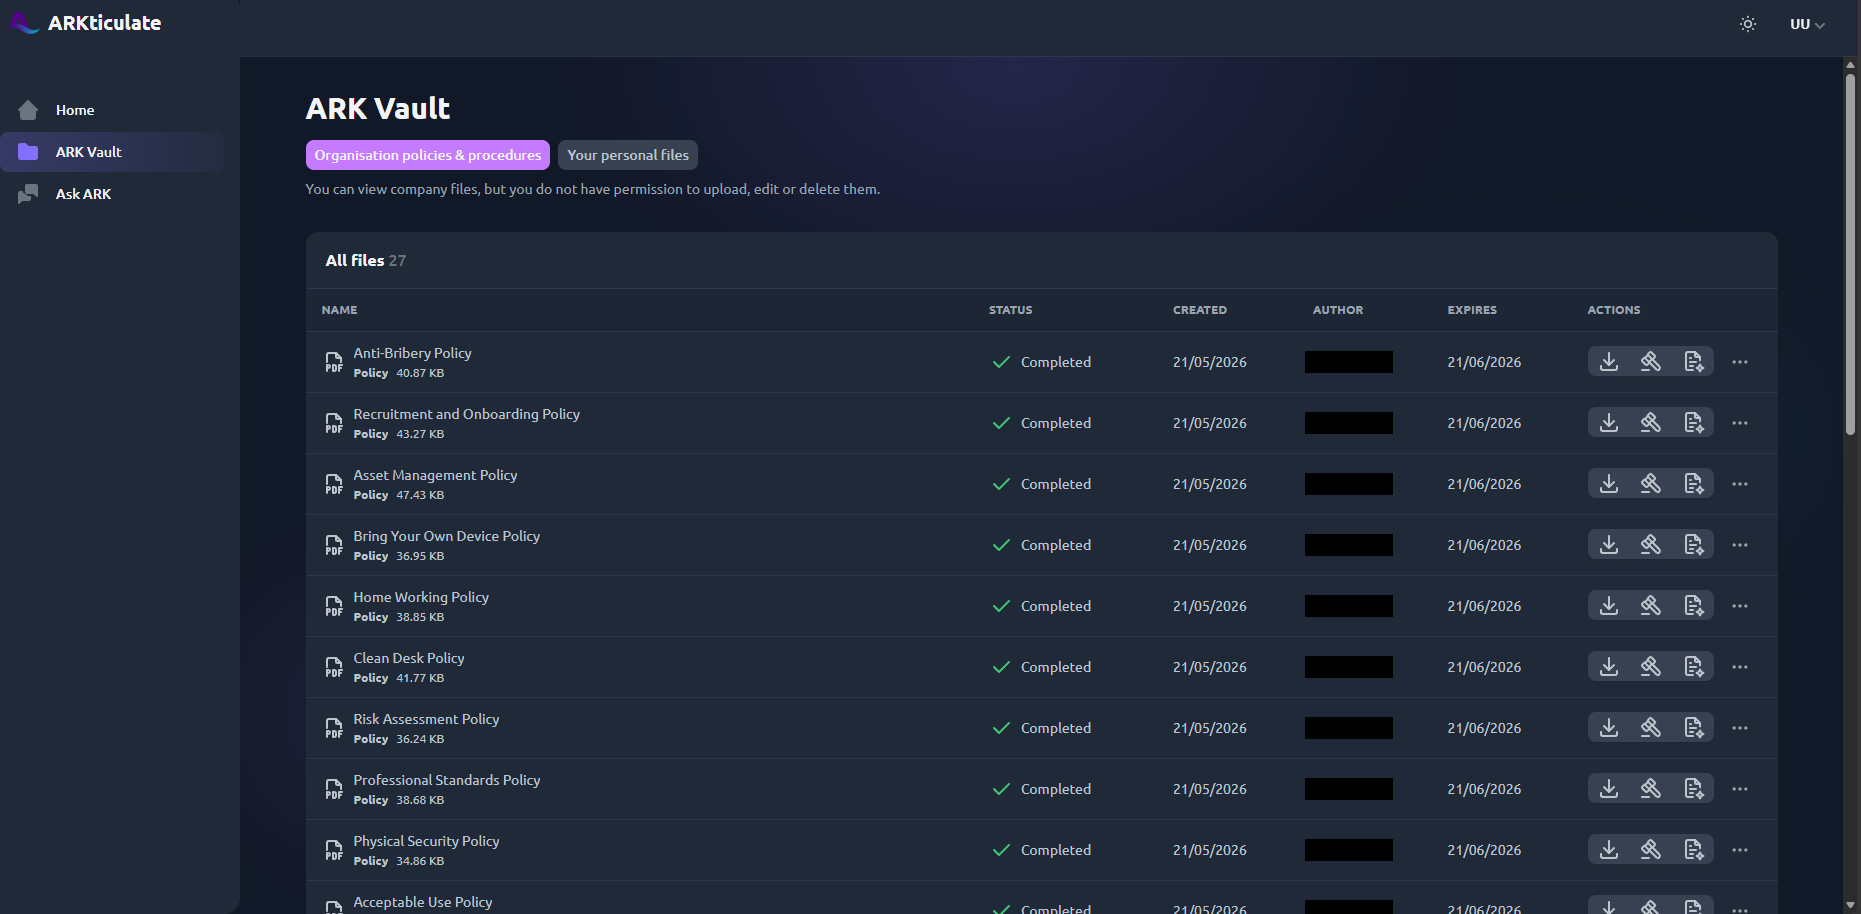The height and width of the screenshot is (914, 1861).
Task: Open the UU user account dropdown
Action: click(1807, 24)
